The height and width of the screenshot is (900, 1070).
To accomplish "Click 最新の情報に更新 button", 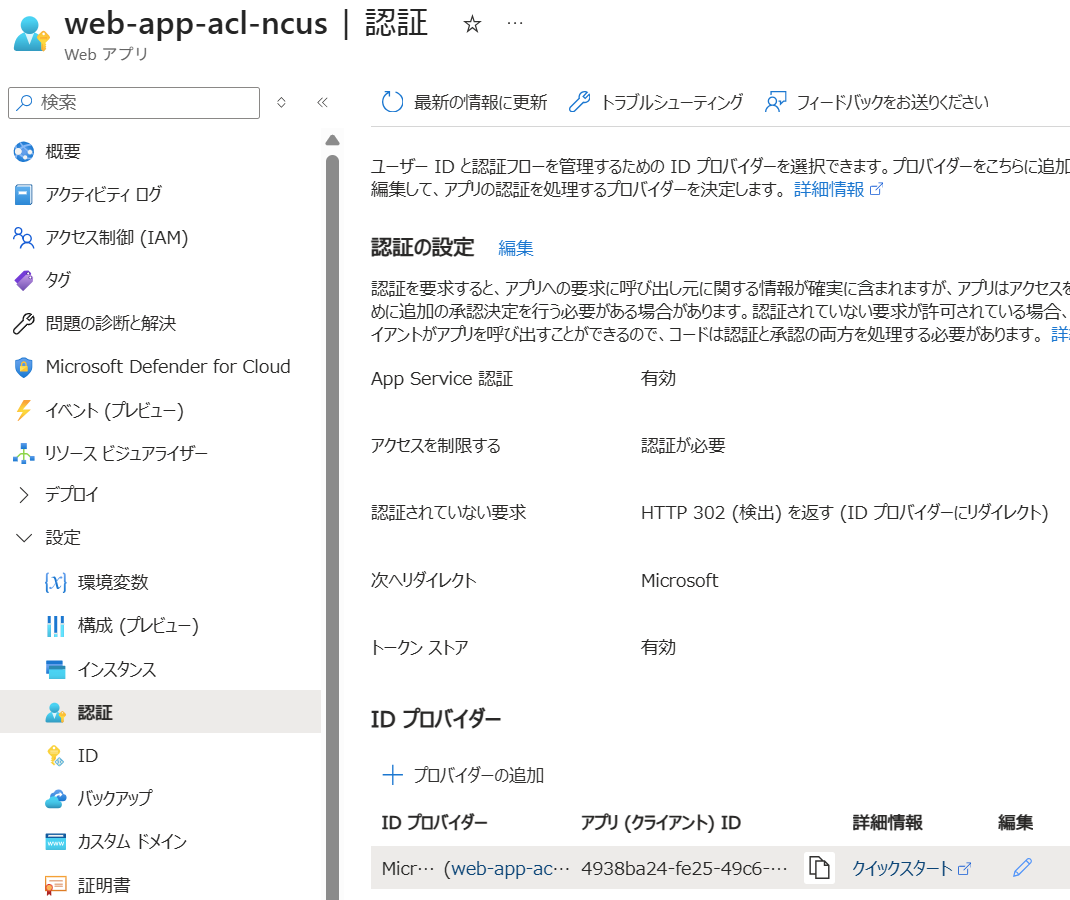I will tap(464, 102).
